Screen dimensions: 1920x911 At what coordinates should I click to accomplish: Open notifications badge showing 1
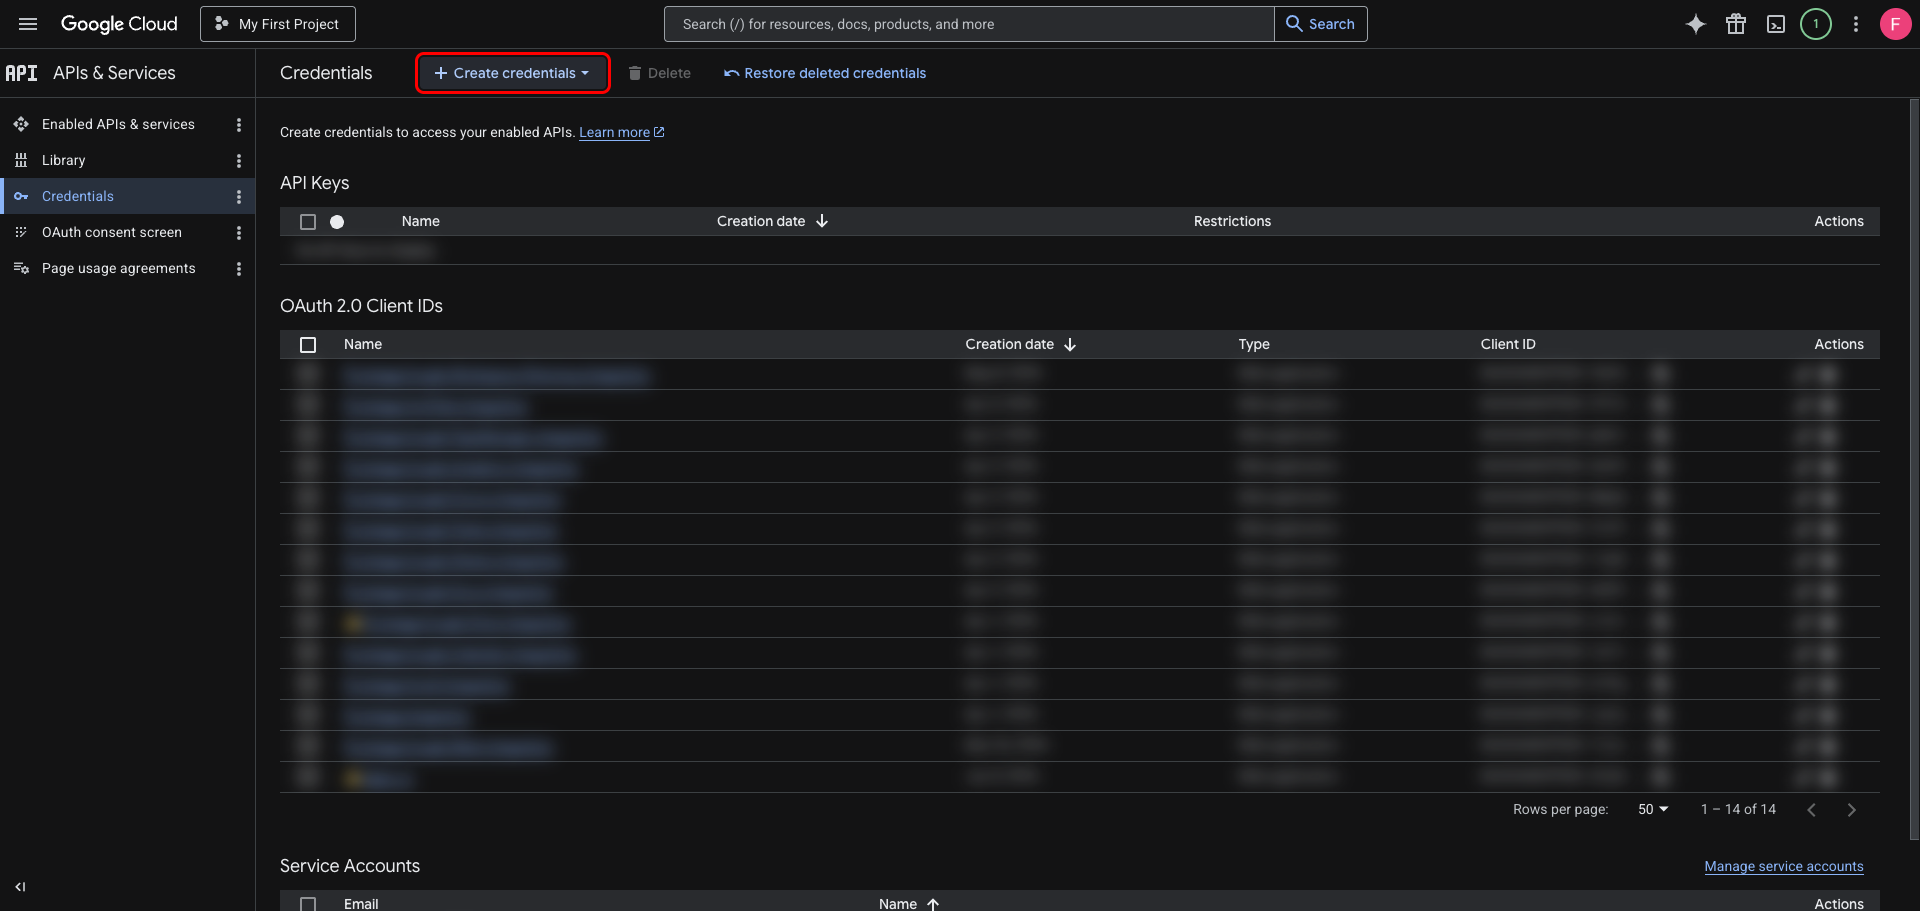[x=1816, y=24]
